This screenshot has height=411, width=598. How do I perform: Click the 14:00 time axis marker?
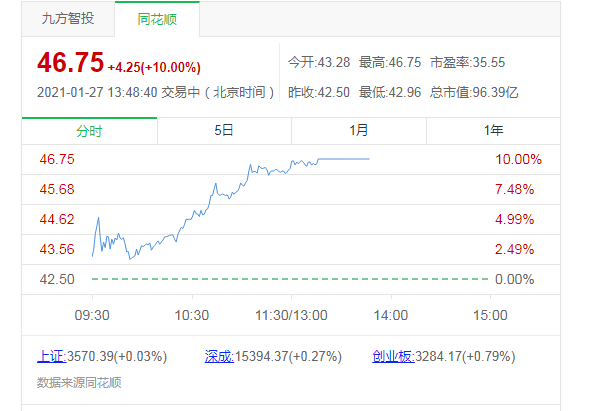point(391,315)
